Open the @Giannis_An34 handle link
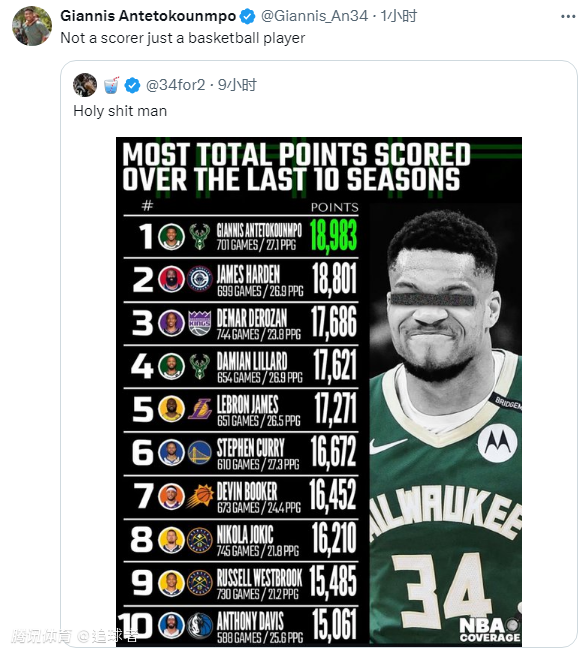This screenshot has height=653, width=587. [x=314, y=16]
